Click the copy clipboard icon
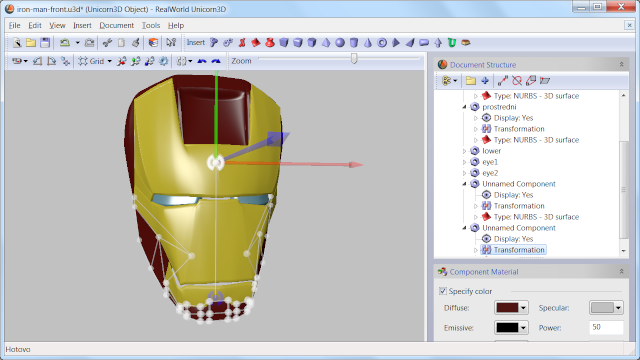 pos(121,42)
